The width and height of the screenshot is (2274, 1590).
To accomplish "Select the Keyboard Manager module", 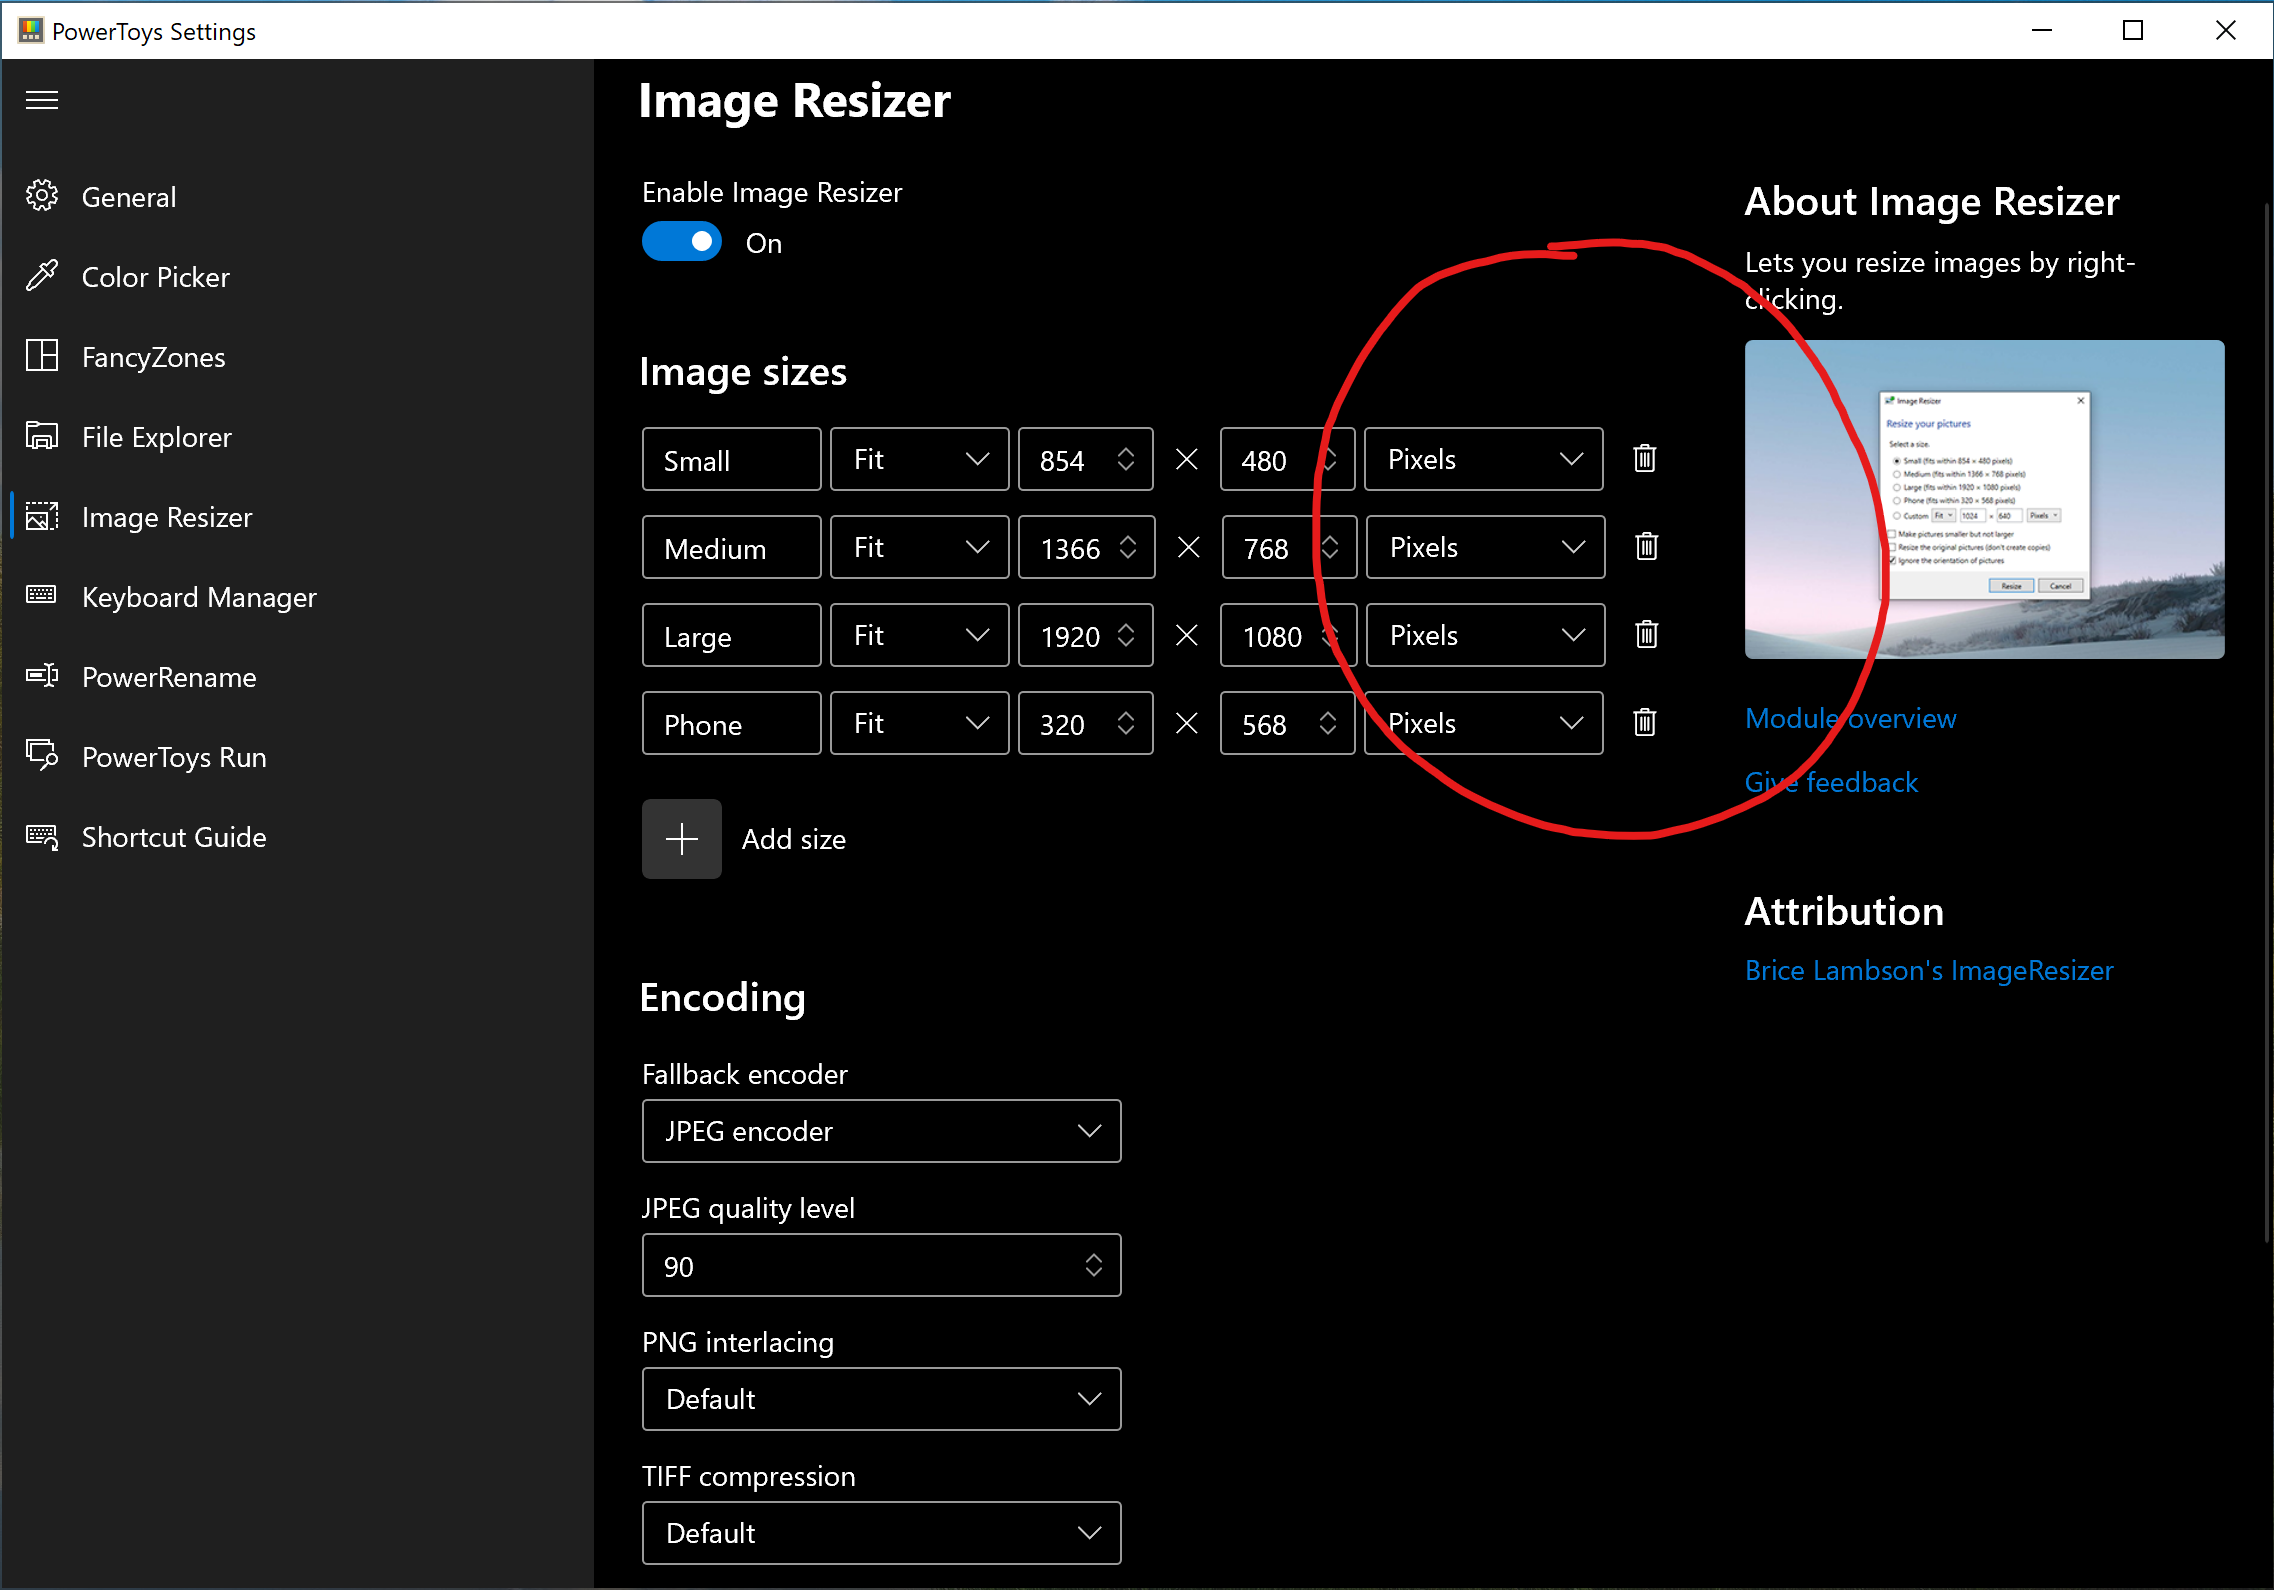I will click(198, 597).
